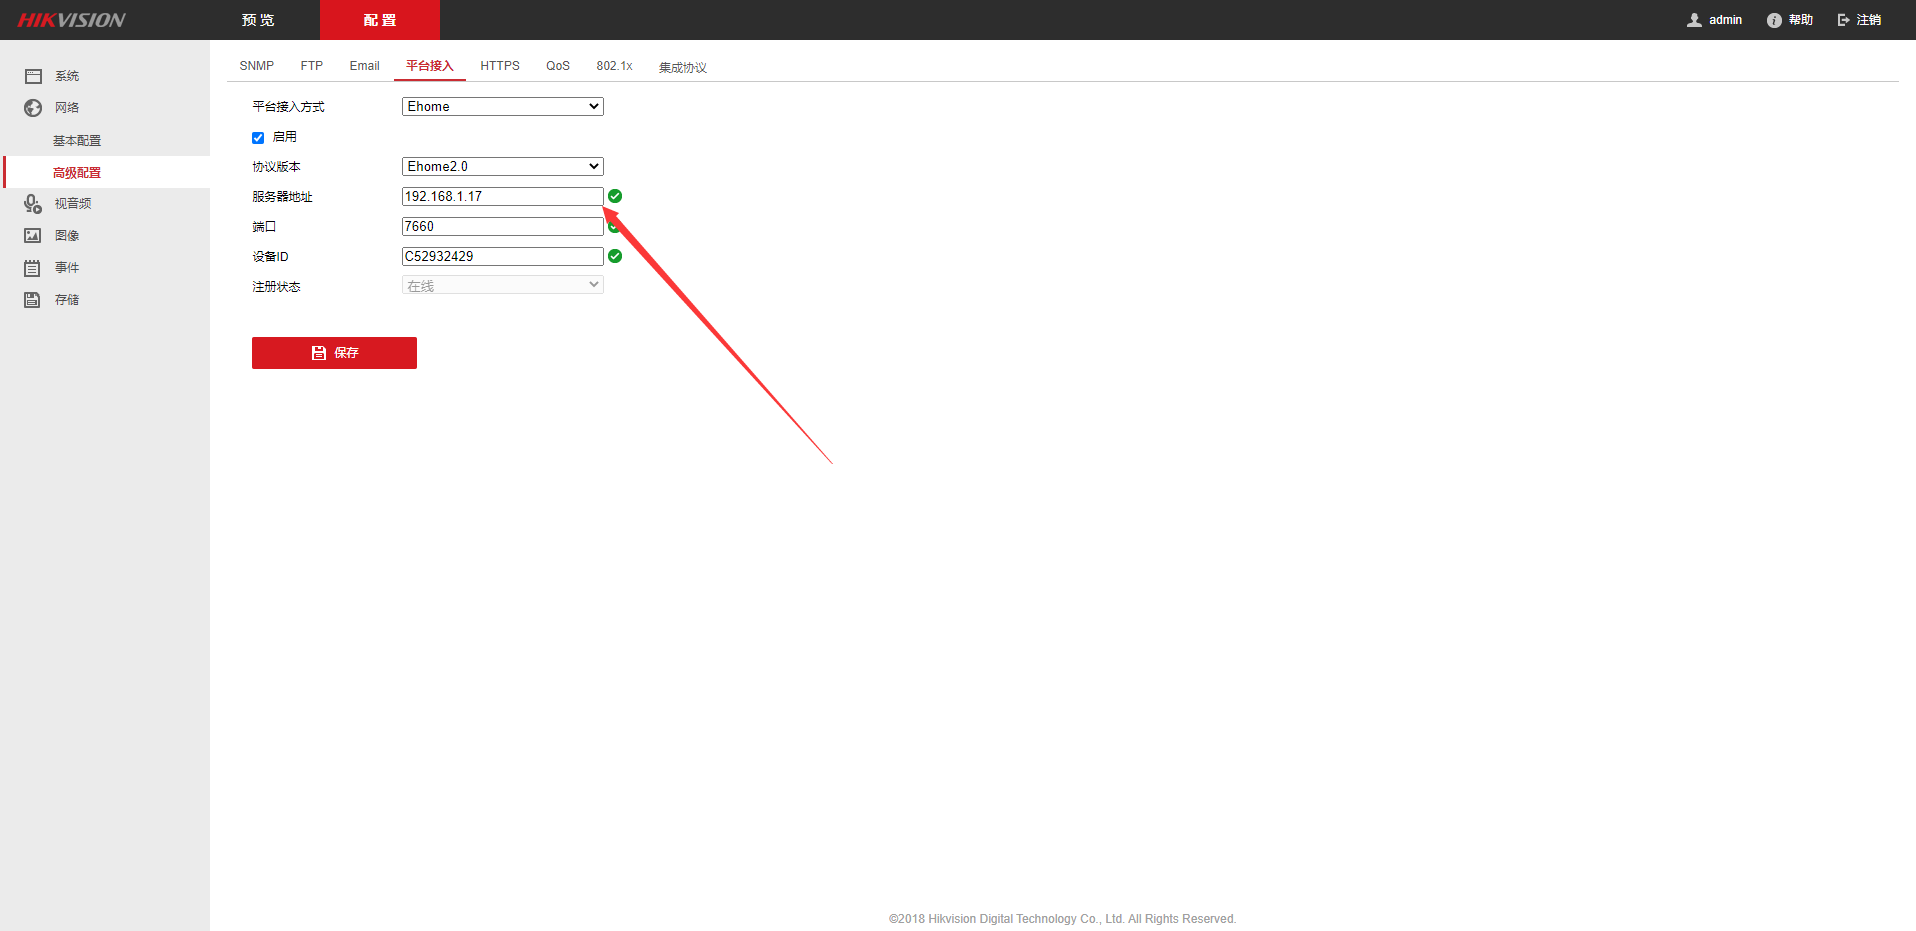Click the 存储 disk icon
The height and width of the screenshot is (931, 1916).
pyautogui.click(x=33, y=300)
